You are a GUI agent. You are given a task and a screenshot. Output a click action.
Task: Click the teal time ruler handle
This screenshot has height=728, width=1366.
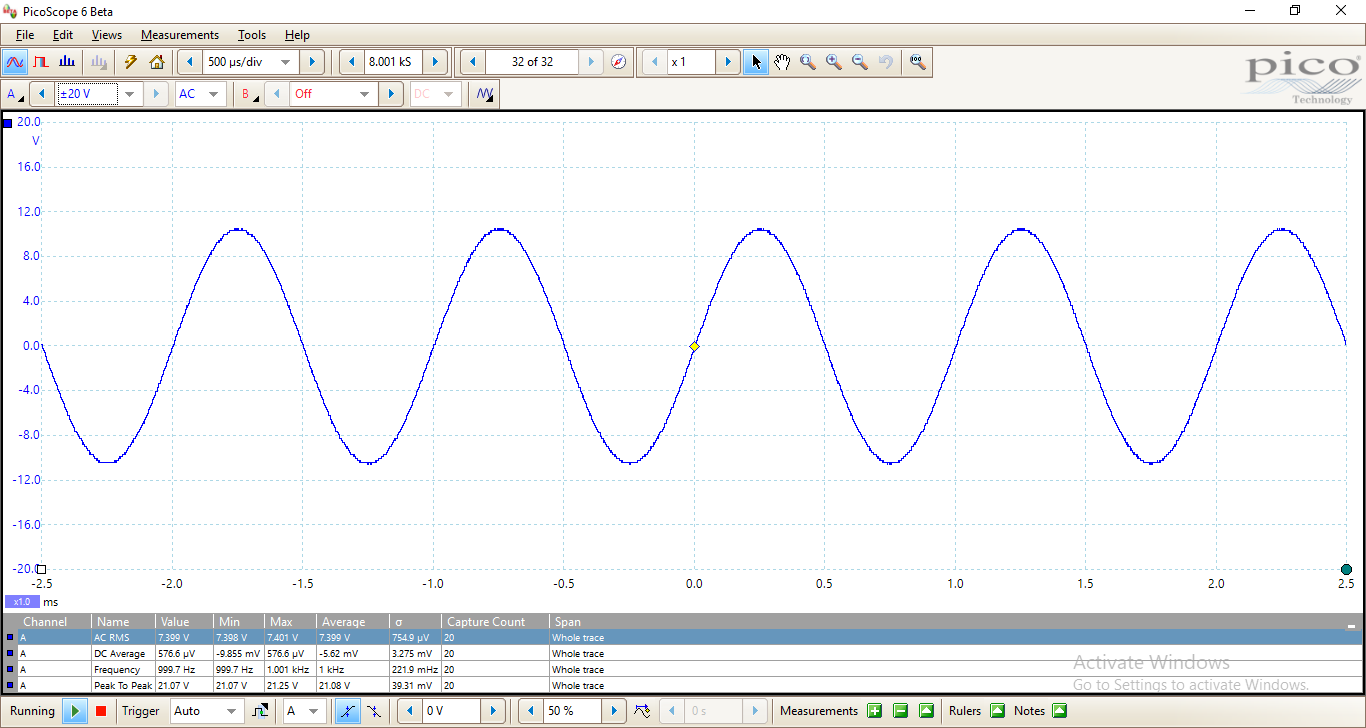[x=1346, y=569]
